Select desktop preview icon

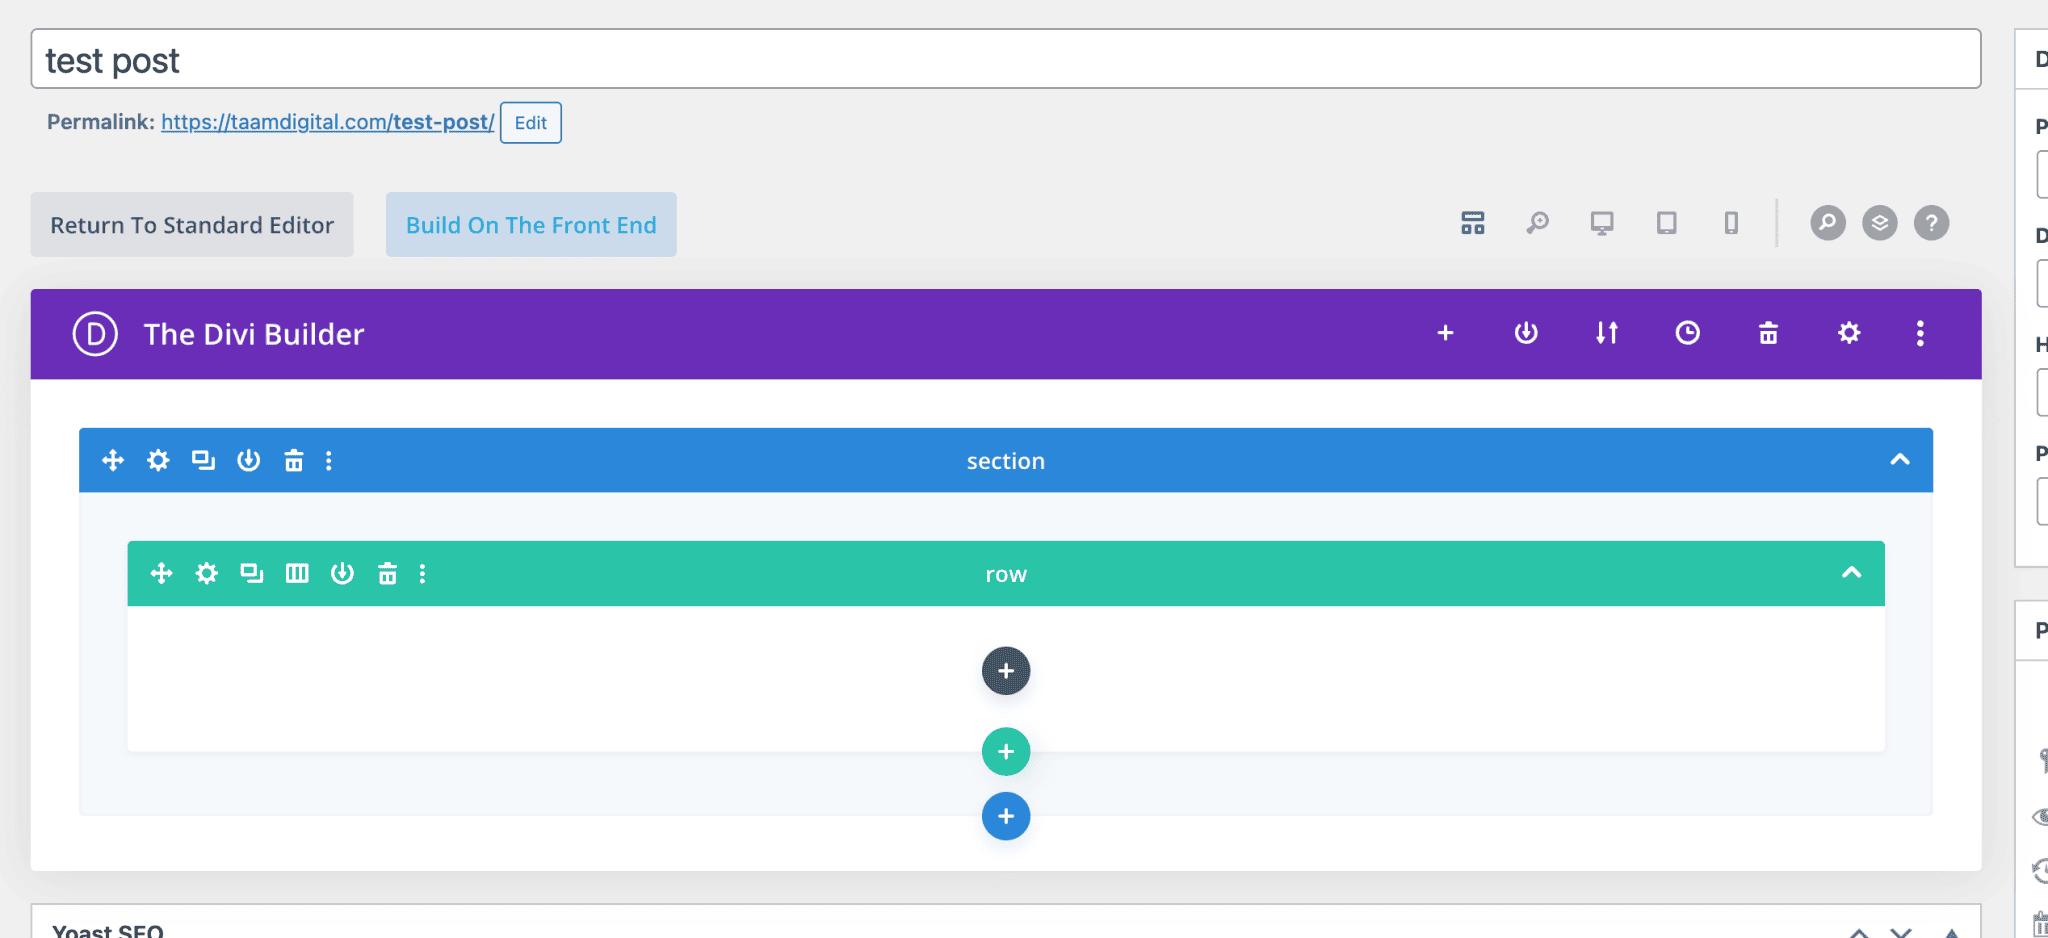[1602, 223]
